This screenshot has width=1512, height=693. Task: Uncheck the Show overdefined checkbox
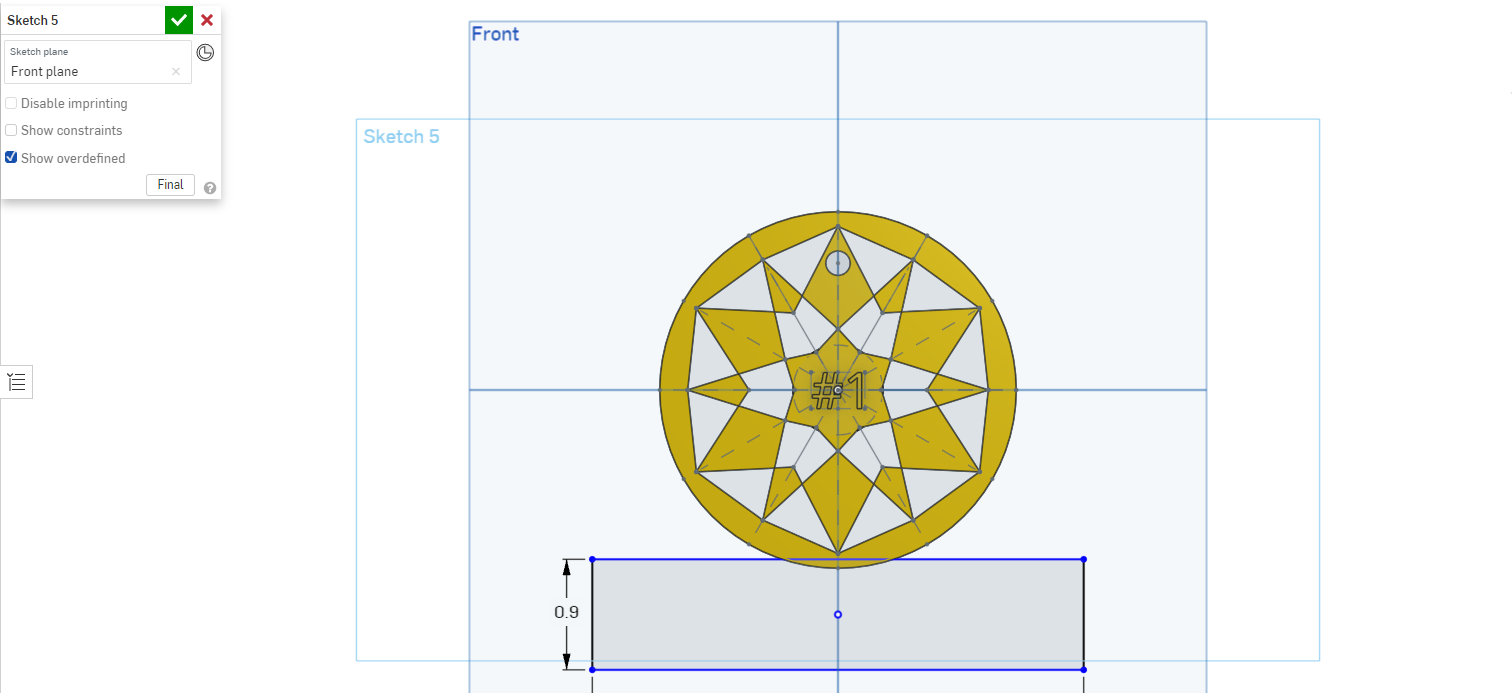click(11, 158)
